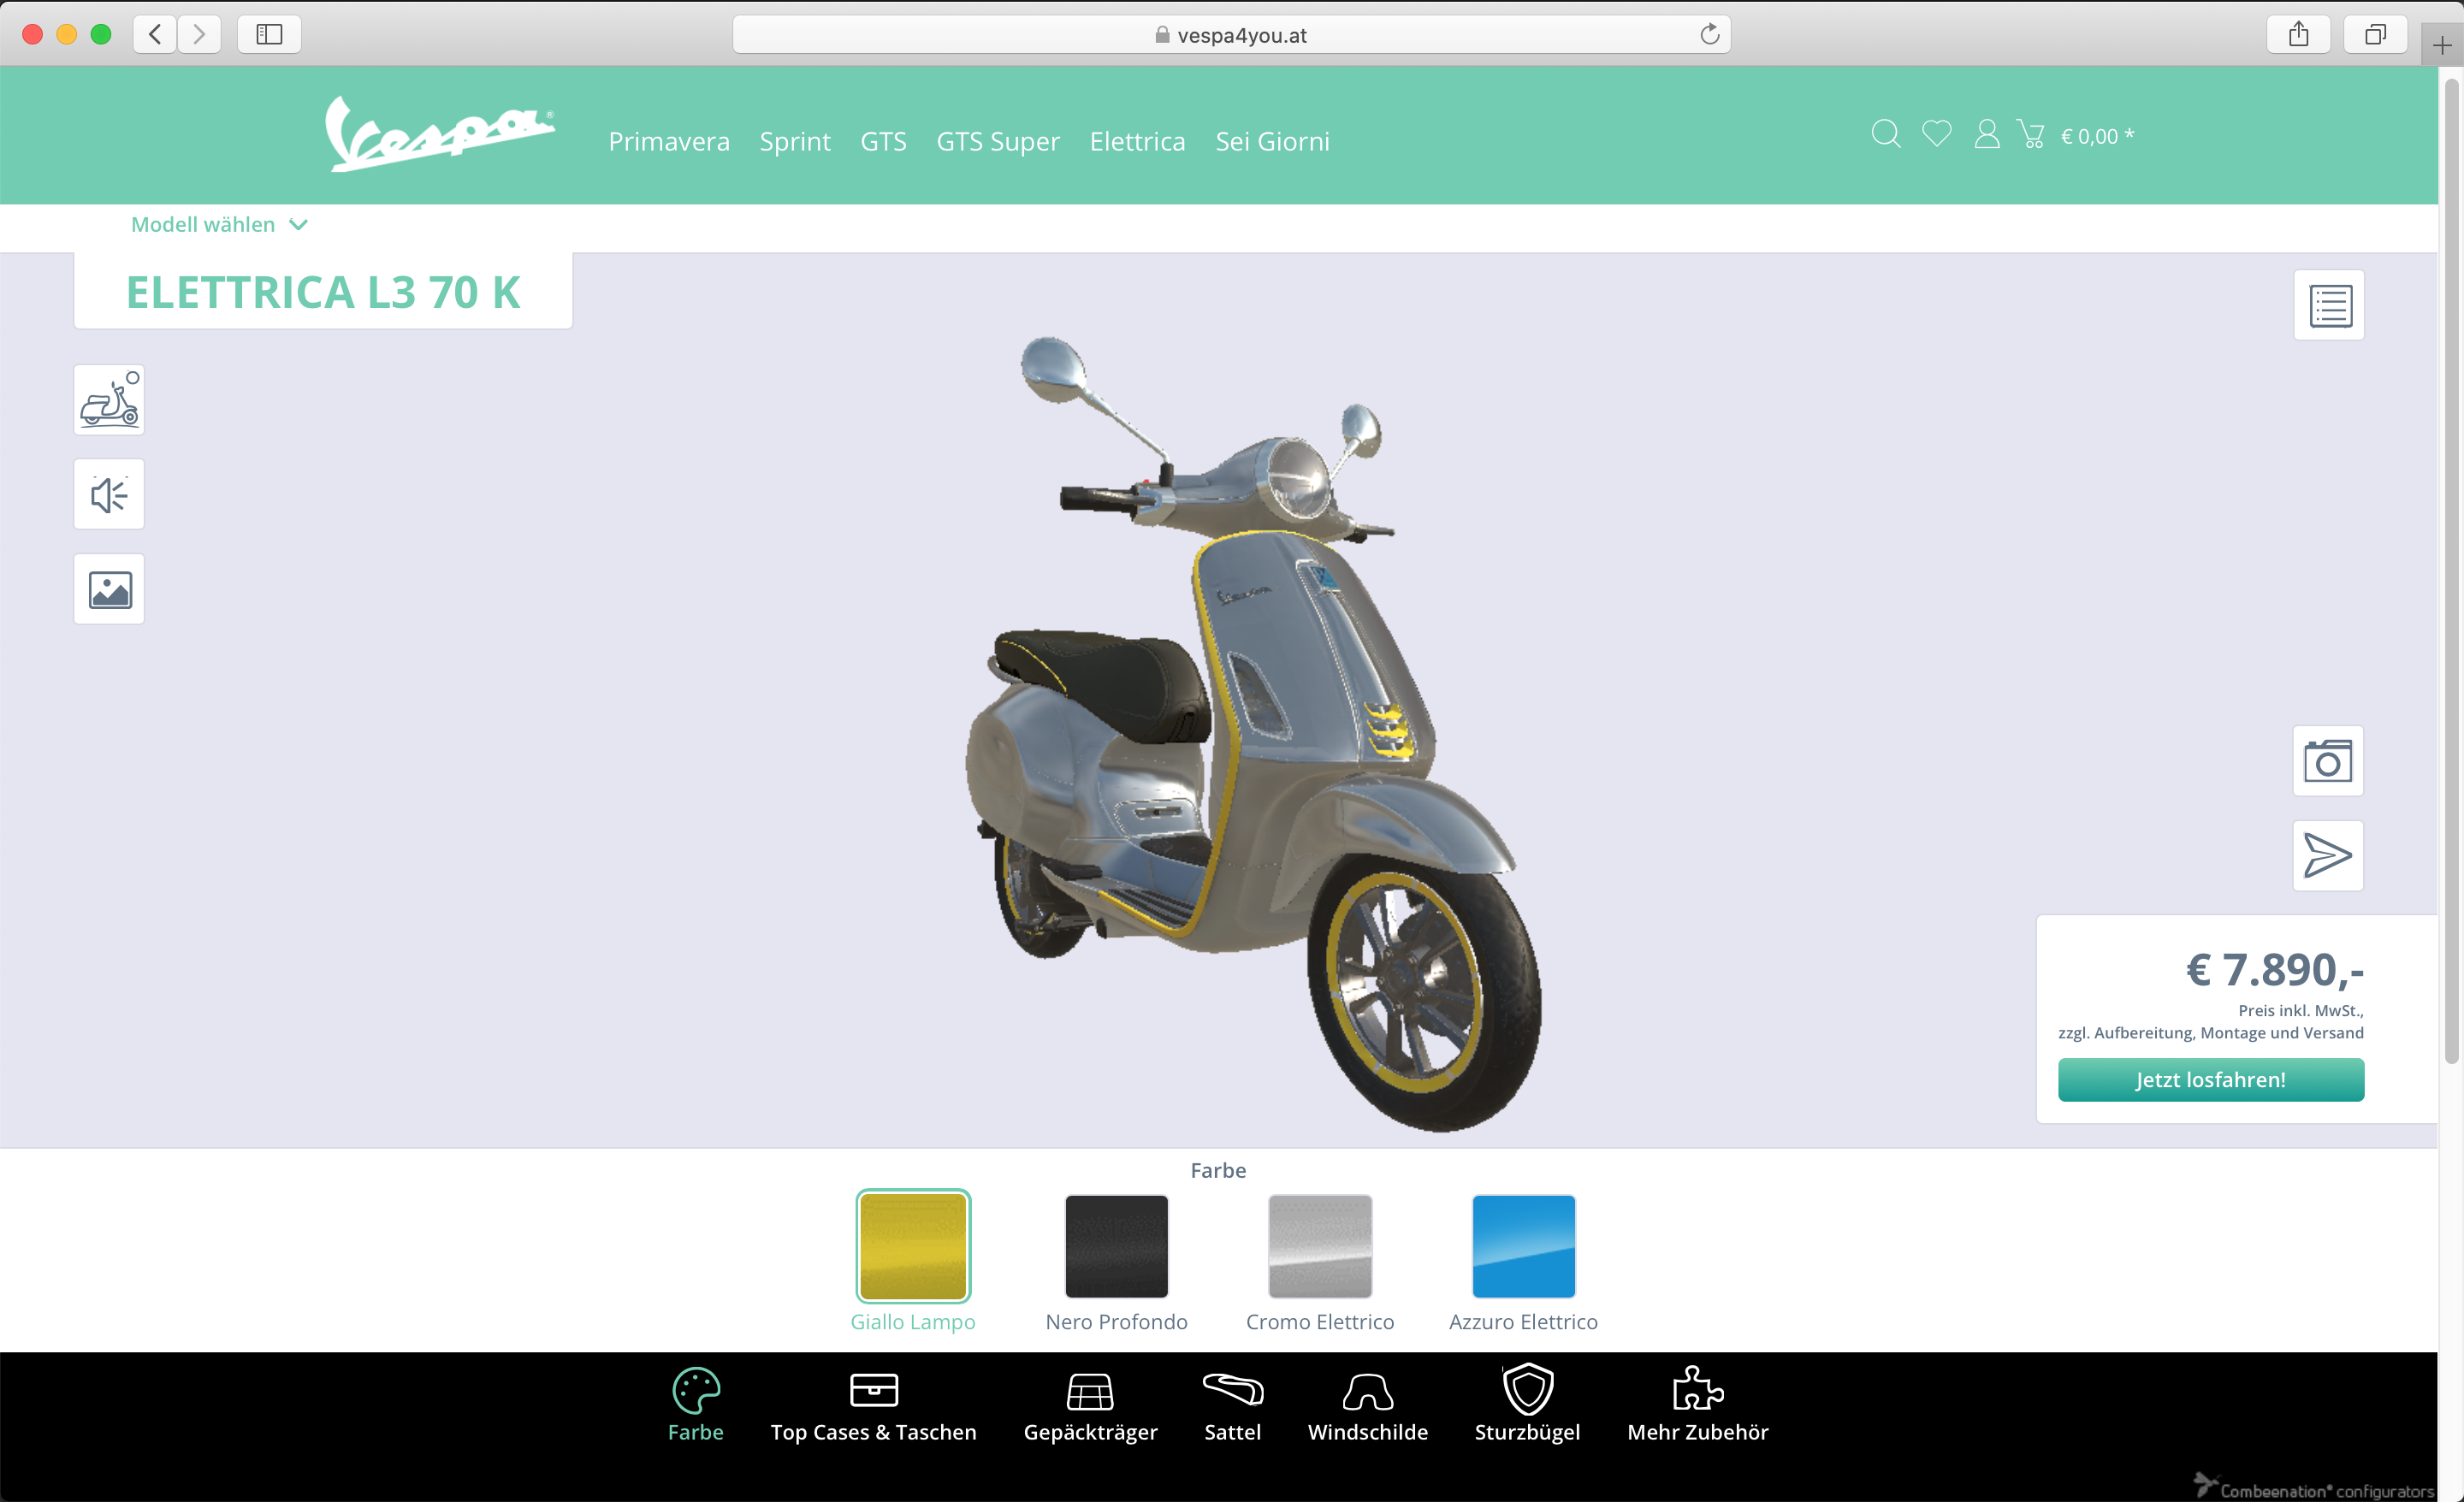The image size is (2464, 1502).
Task: Open the wishlist heart icon
Action: click(1936, 134)
